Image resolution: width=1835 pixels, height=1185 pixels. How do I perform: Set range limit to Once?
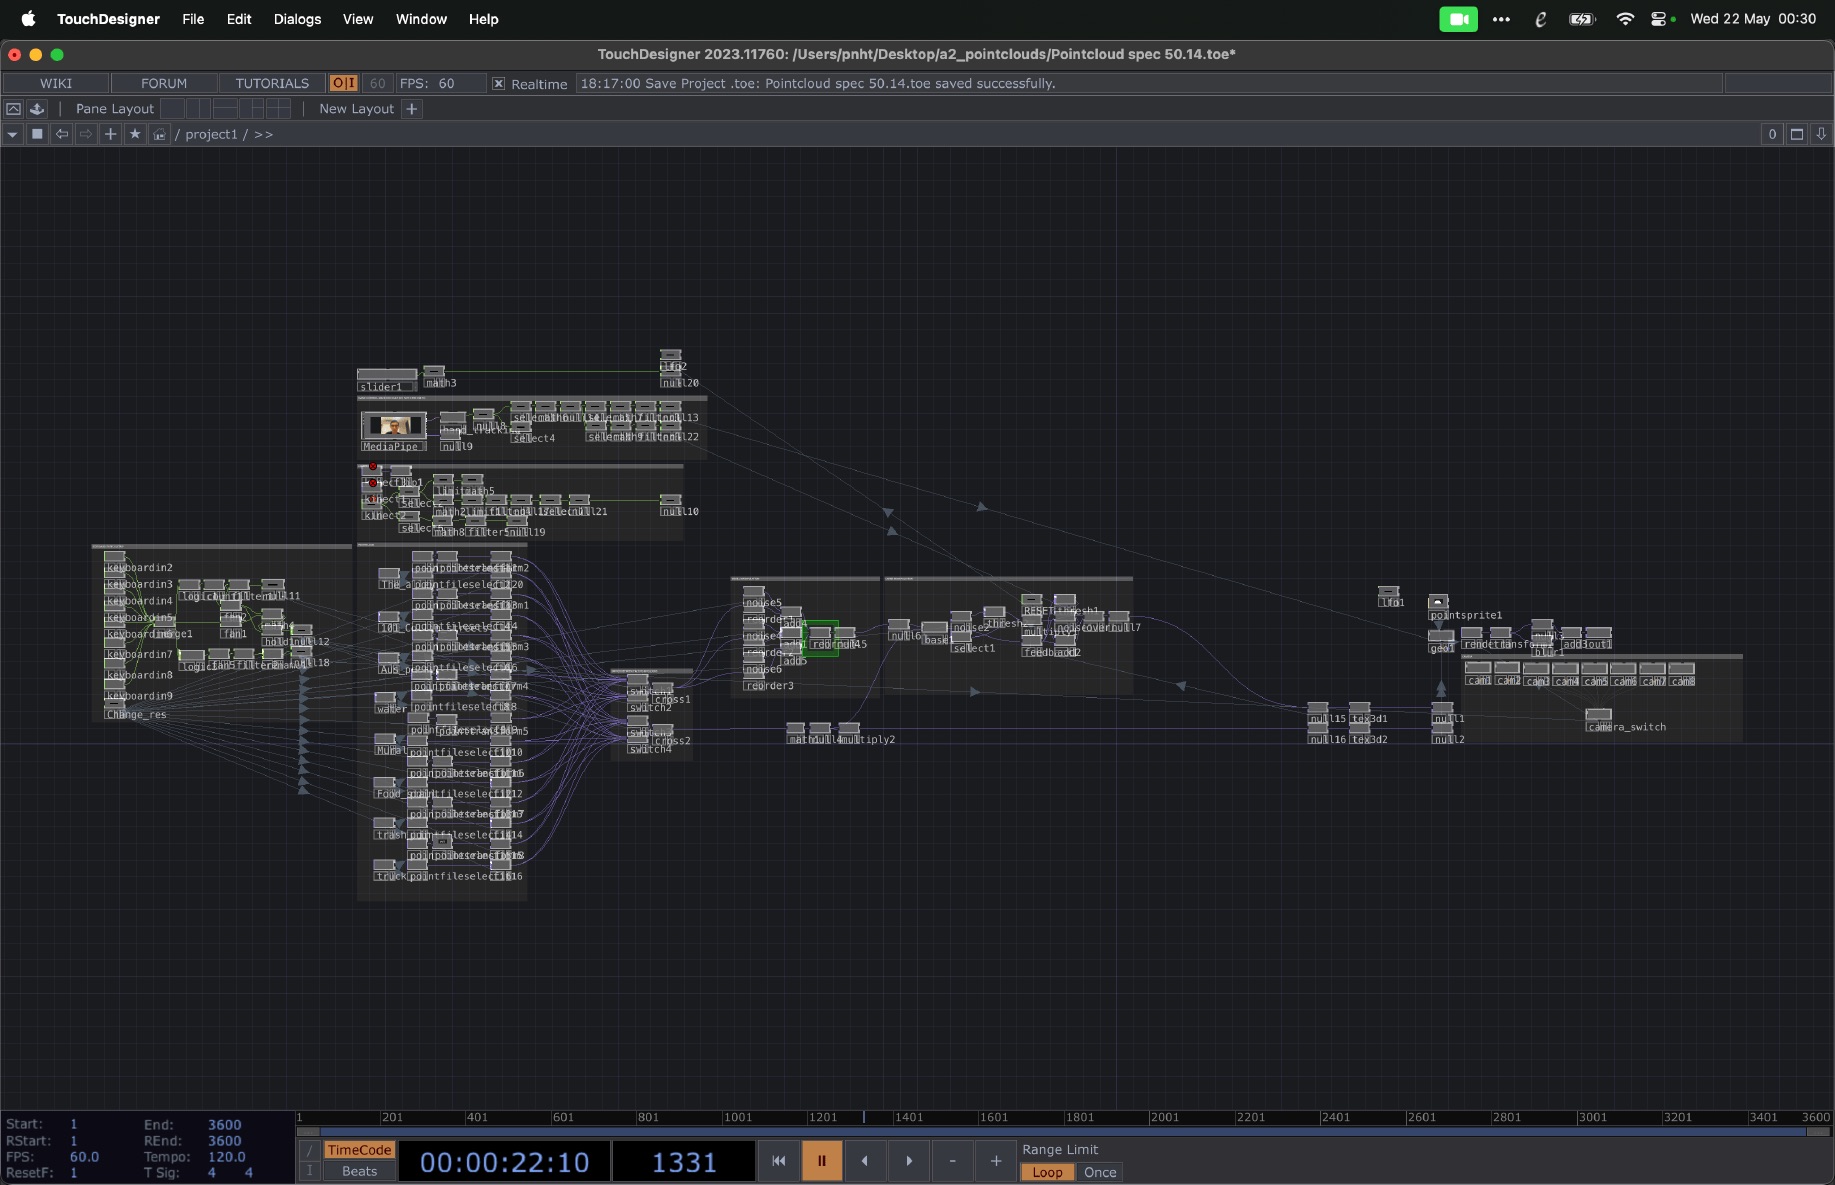pos(1100,1172)
